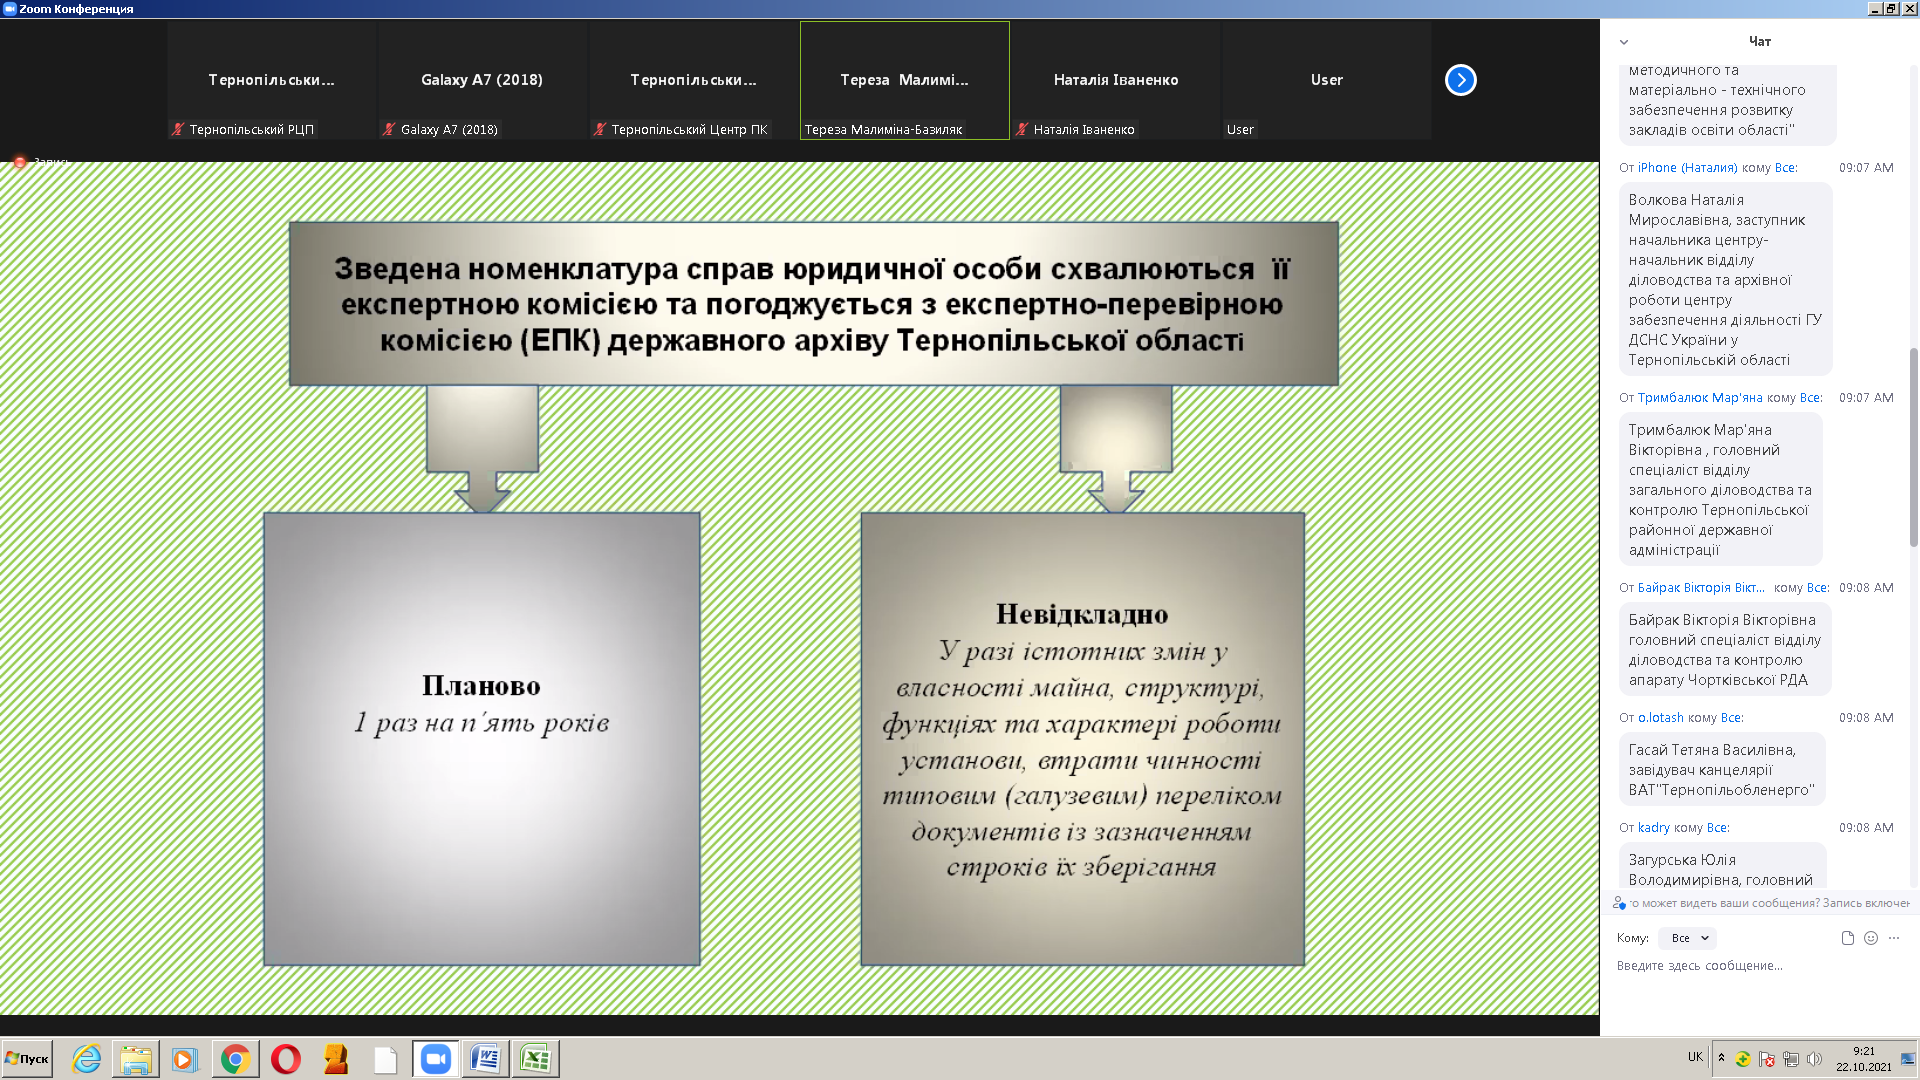Click the sender name Тримбалюк Мар'яна link
The image size is (1920, 1080).
[x=1700, y=398]
